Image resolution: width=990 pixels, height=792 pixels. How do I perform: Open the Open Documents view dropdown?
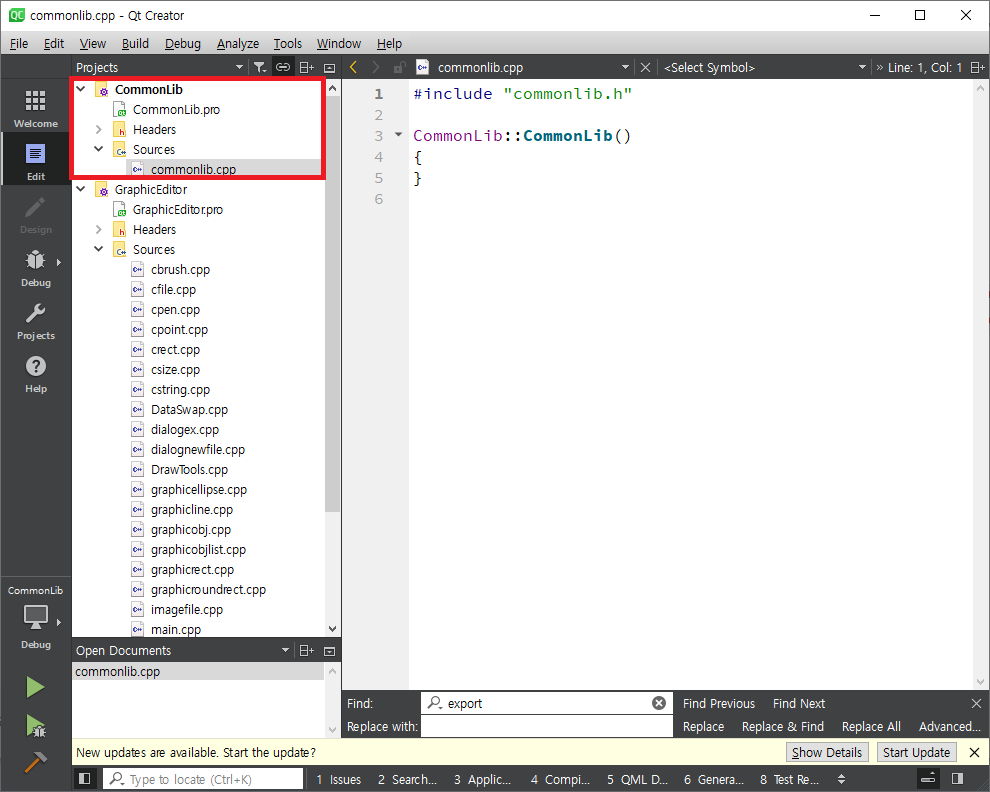[x=285, y=651]
